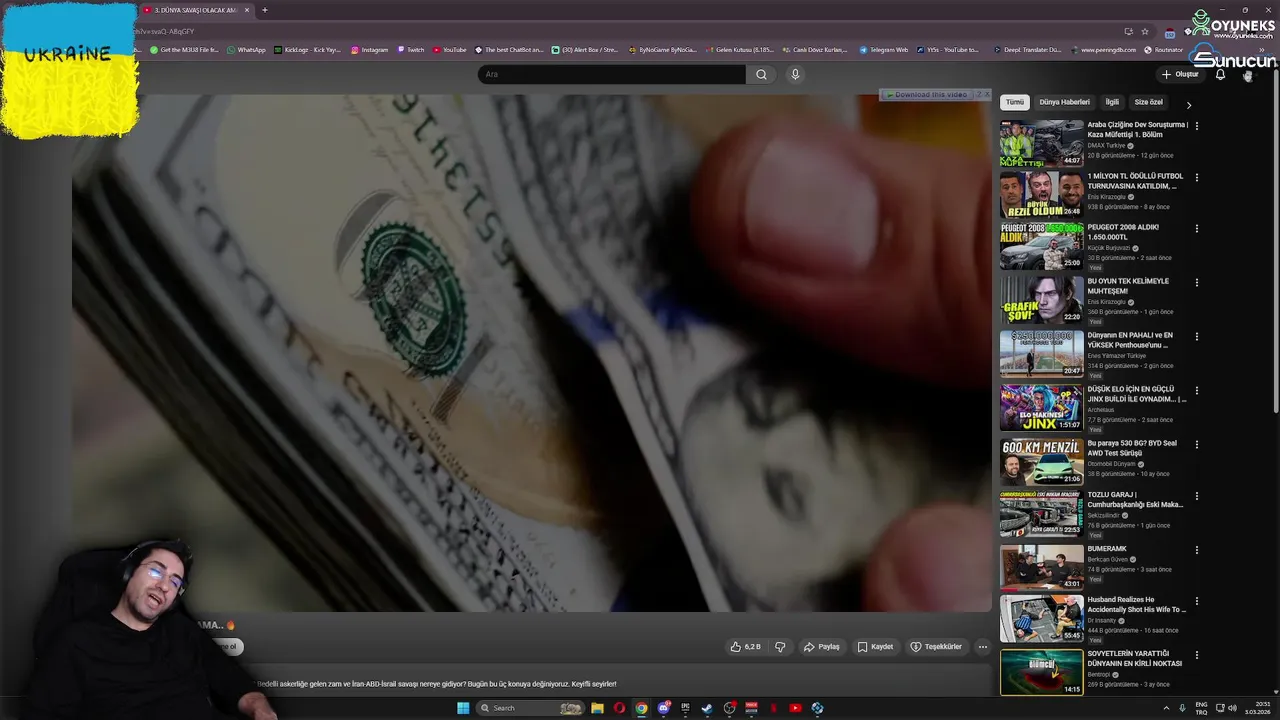The width and height of the screenshot is (1280, 720).
Task: Open the help question mark on download bar
Action: pyautogui.click(x=978, y=94)
